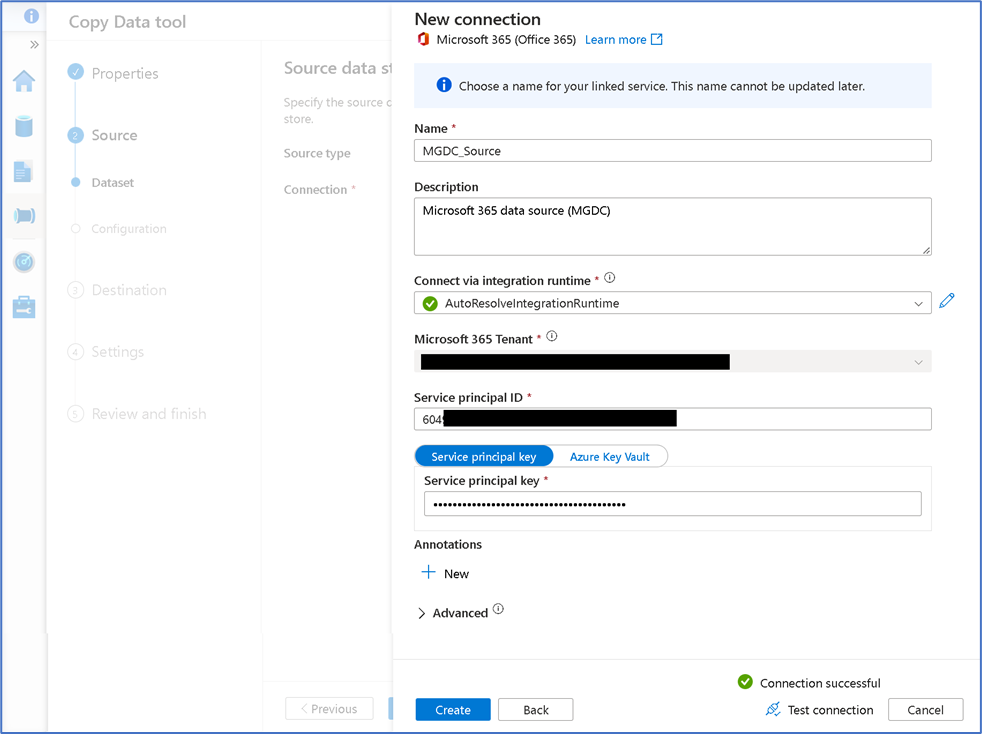982x734 pixels.
Task: Click the Test connection plug icon
Action: 773,709
